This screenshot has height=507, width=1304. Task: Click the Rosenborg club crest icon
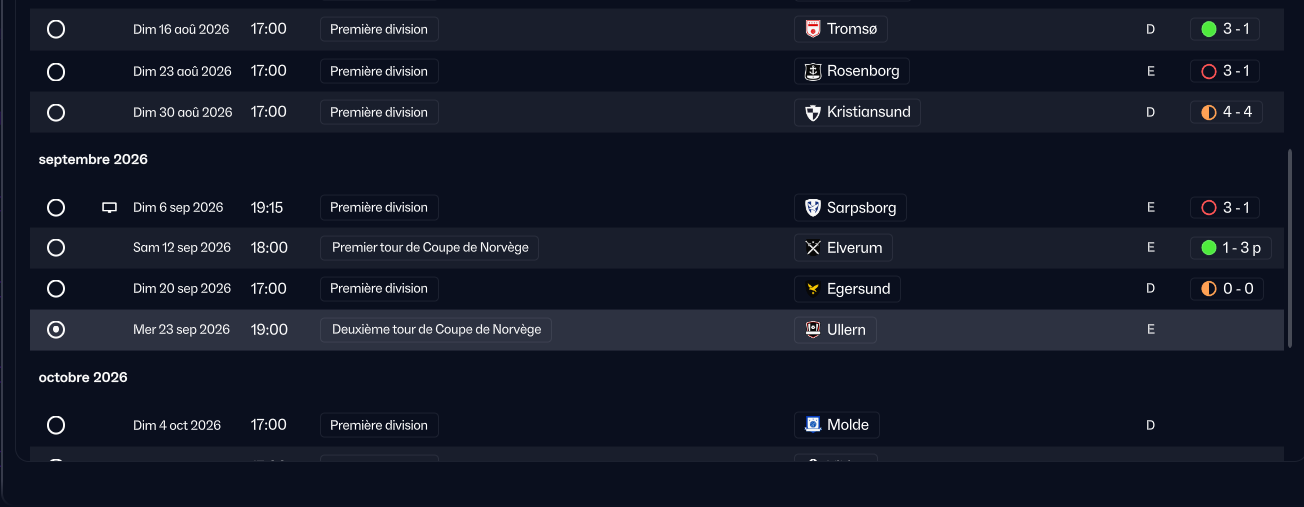click(x=813, y=71)
